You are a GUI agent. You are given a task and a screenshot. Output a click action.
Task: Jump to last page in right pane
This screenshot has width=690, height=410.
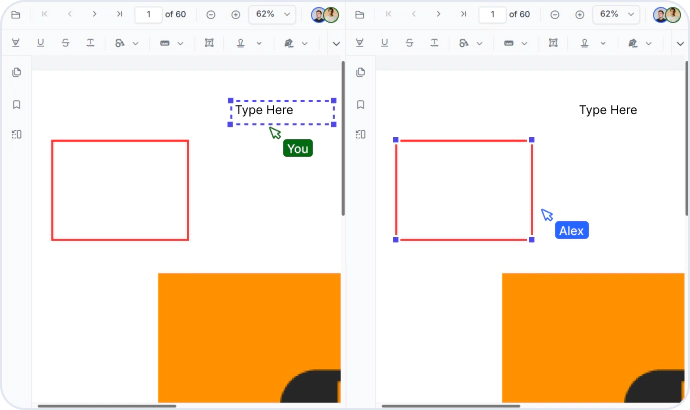463,14
